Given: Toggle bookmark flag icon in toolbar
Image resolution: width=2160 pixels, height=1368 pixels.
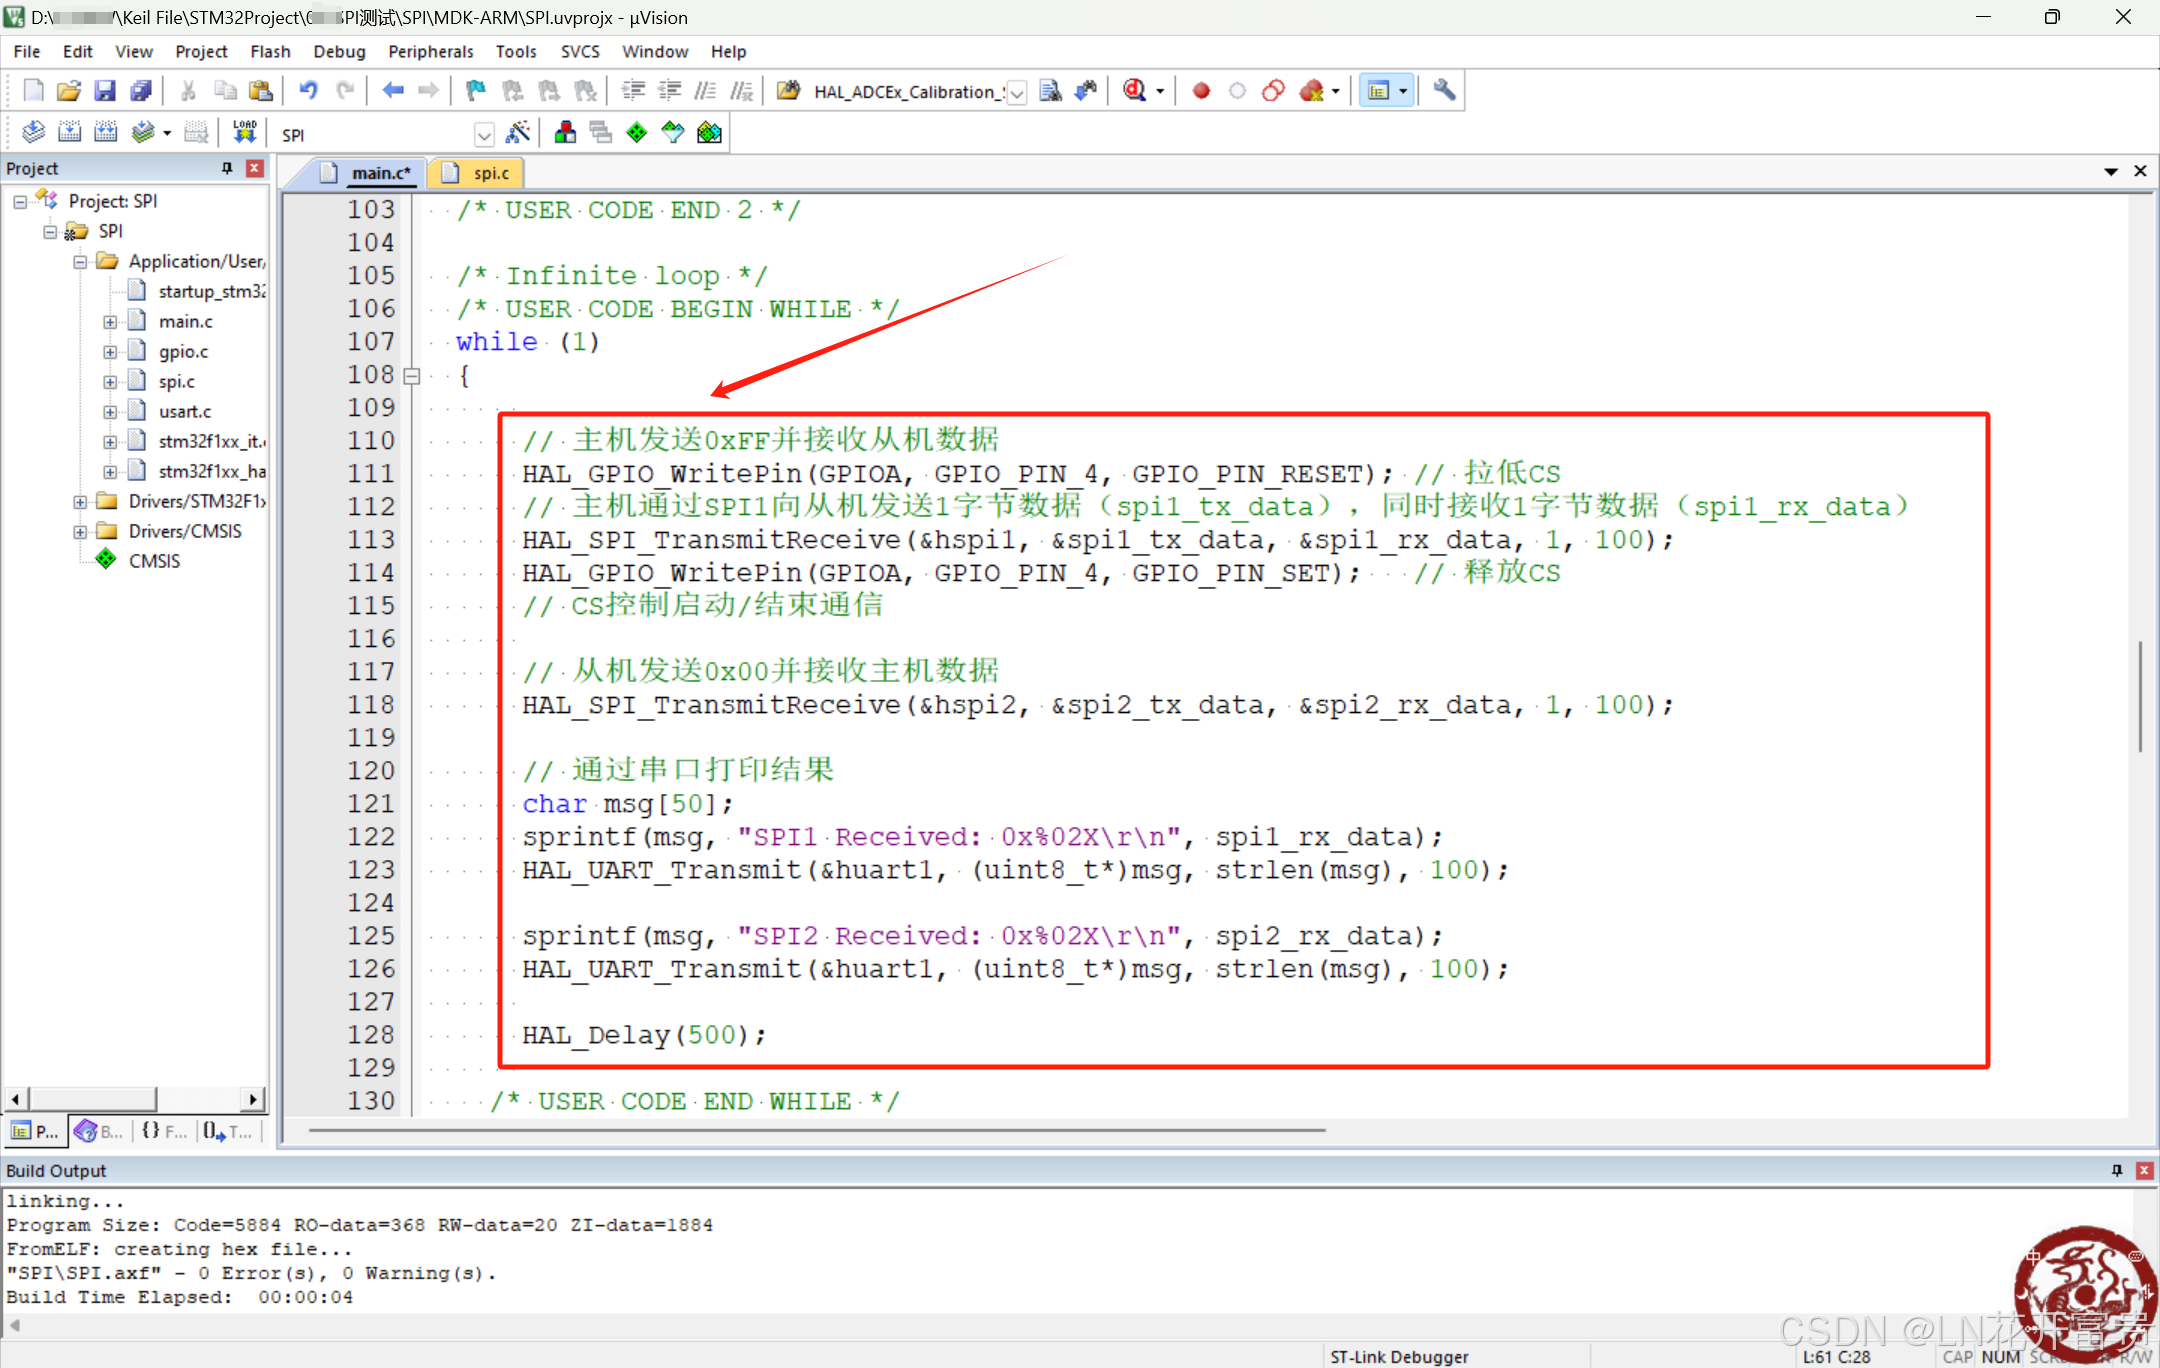Looking at the screenshot, I should 476,91.
